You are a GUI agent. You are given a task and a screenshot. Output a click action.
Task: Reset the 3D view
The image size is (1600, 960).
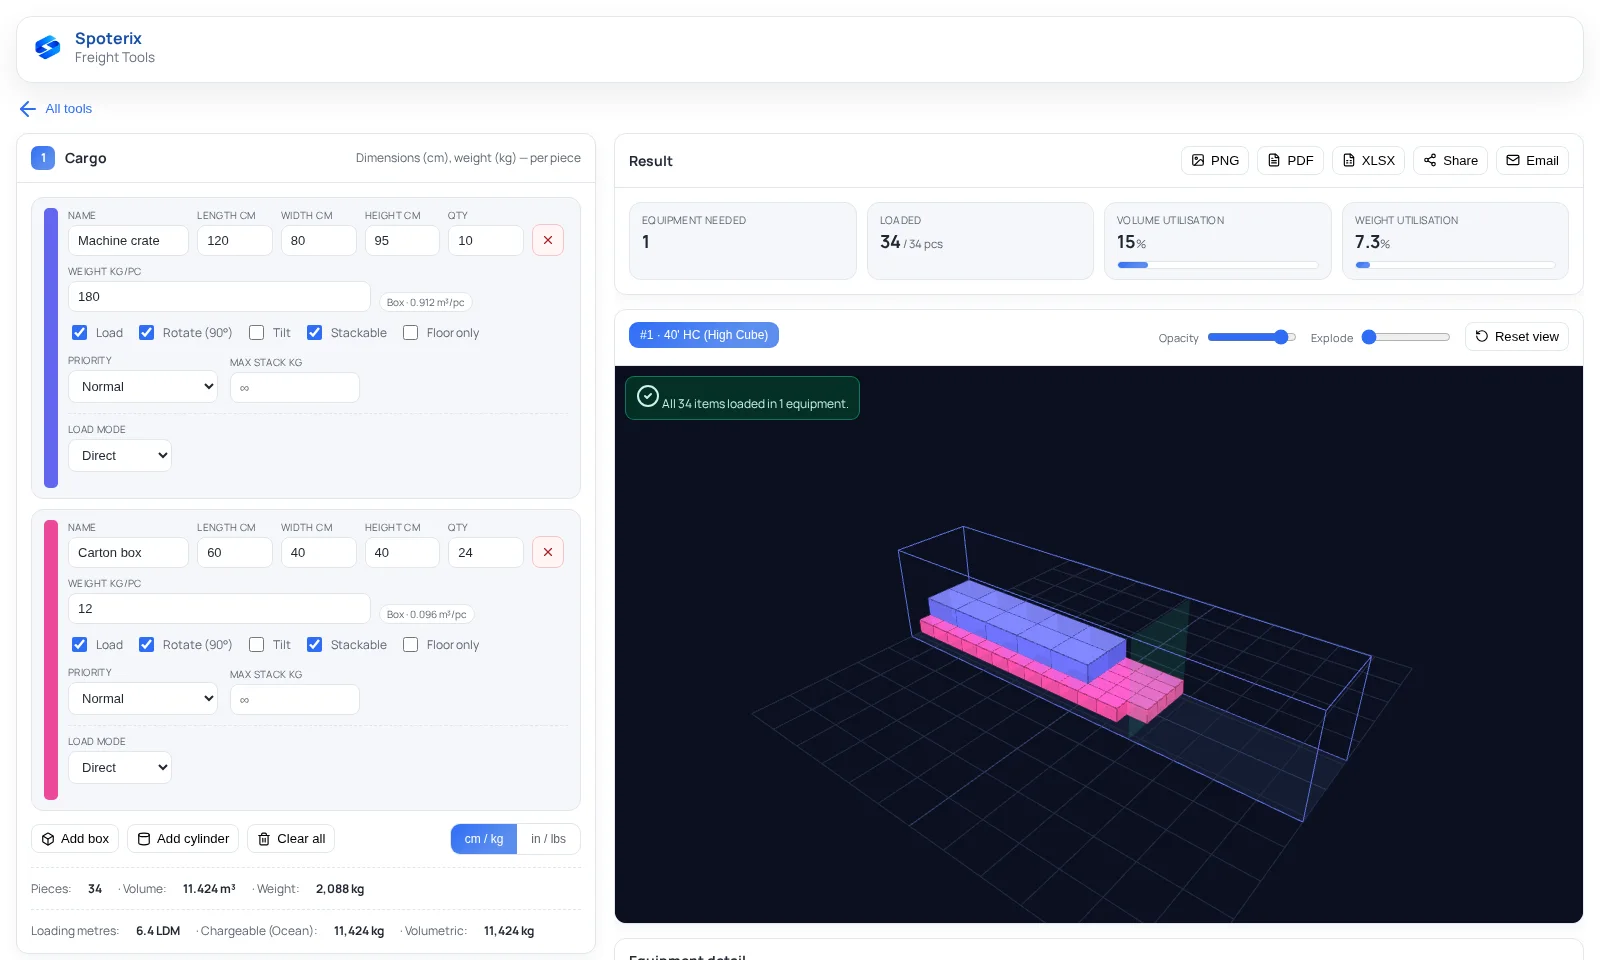(1516, 336)
